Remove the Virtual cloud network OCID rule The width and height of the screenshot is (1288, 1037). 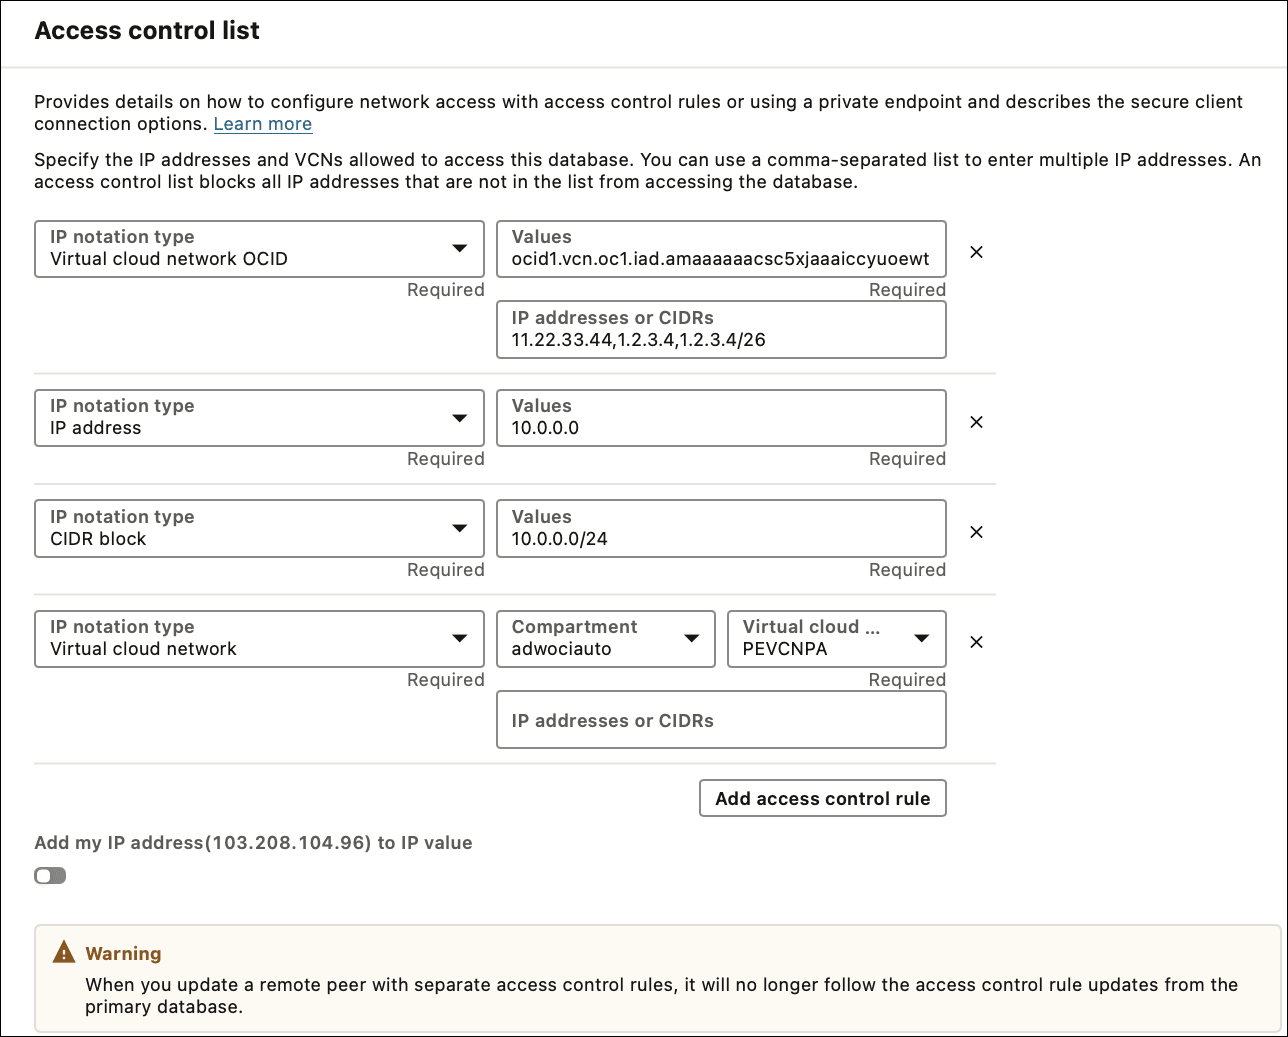click(976, 252)
